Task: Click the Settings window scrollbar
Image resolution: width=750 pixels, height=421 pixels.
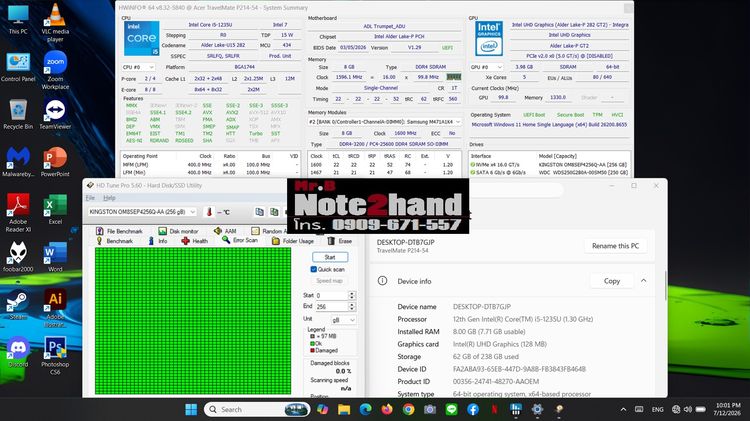Action: (665, 285)
